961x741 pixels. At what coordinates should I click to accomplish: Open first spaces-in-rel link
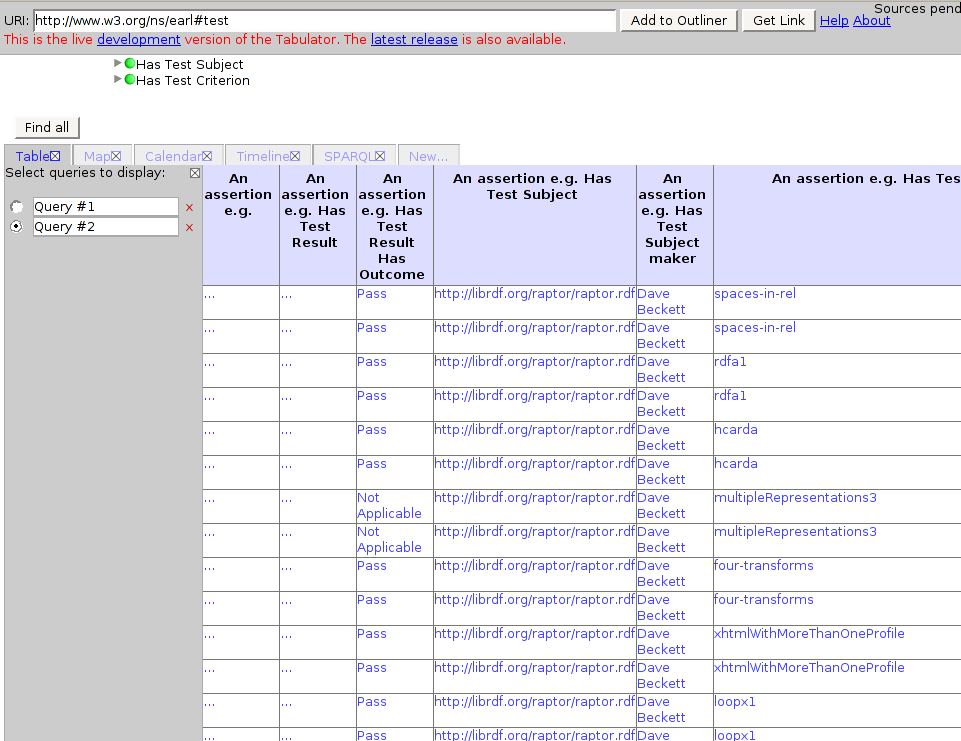coord(755,294)
